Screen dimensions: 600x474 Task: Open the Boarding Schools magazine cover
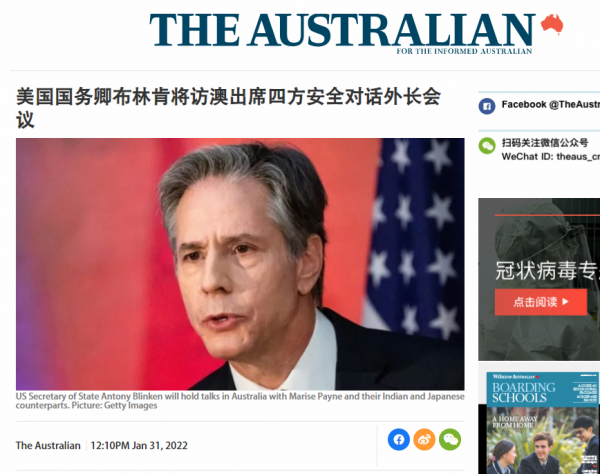coord(542,423)
